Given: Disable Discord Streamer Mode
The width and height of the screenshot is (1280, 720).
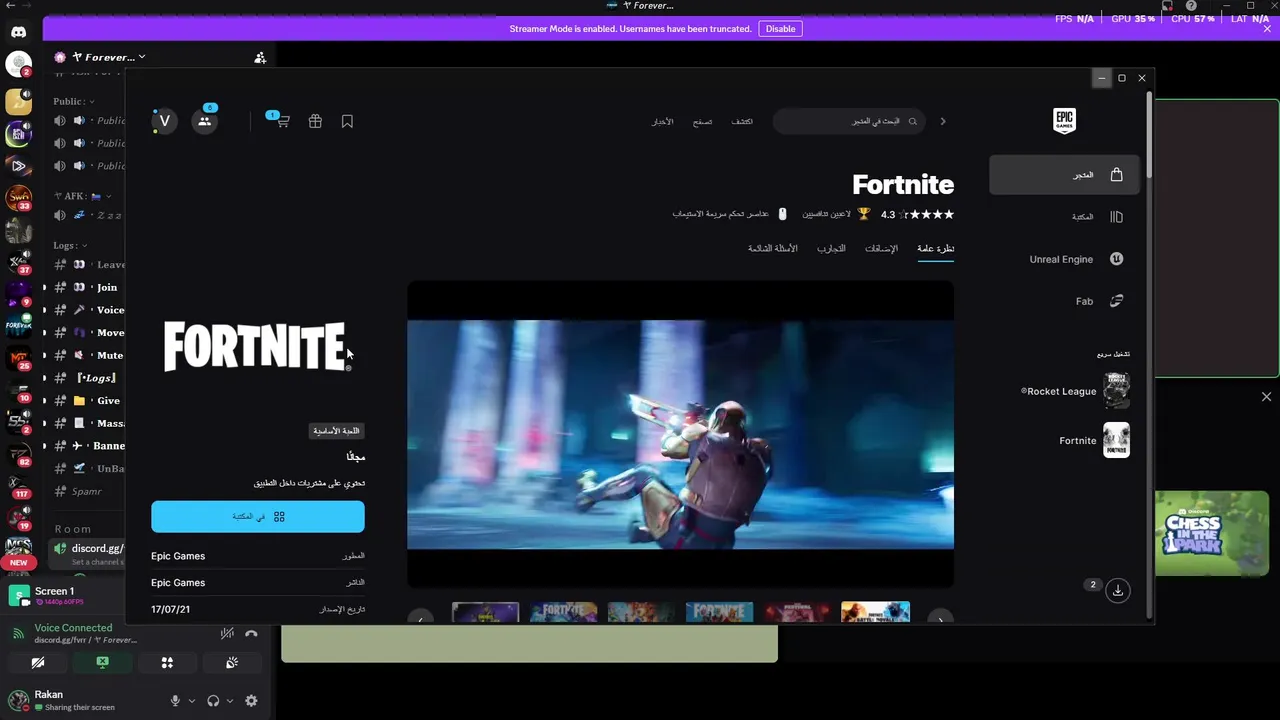Looking at the screenshot, I should click(780, 29).
